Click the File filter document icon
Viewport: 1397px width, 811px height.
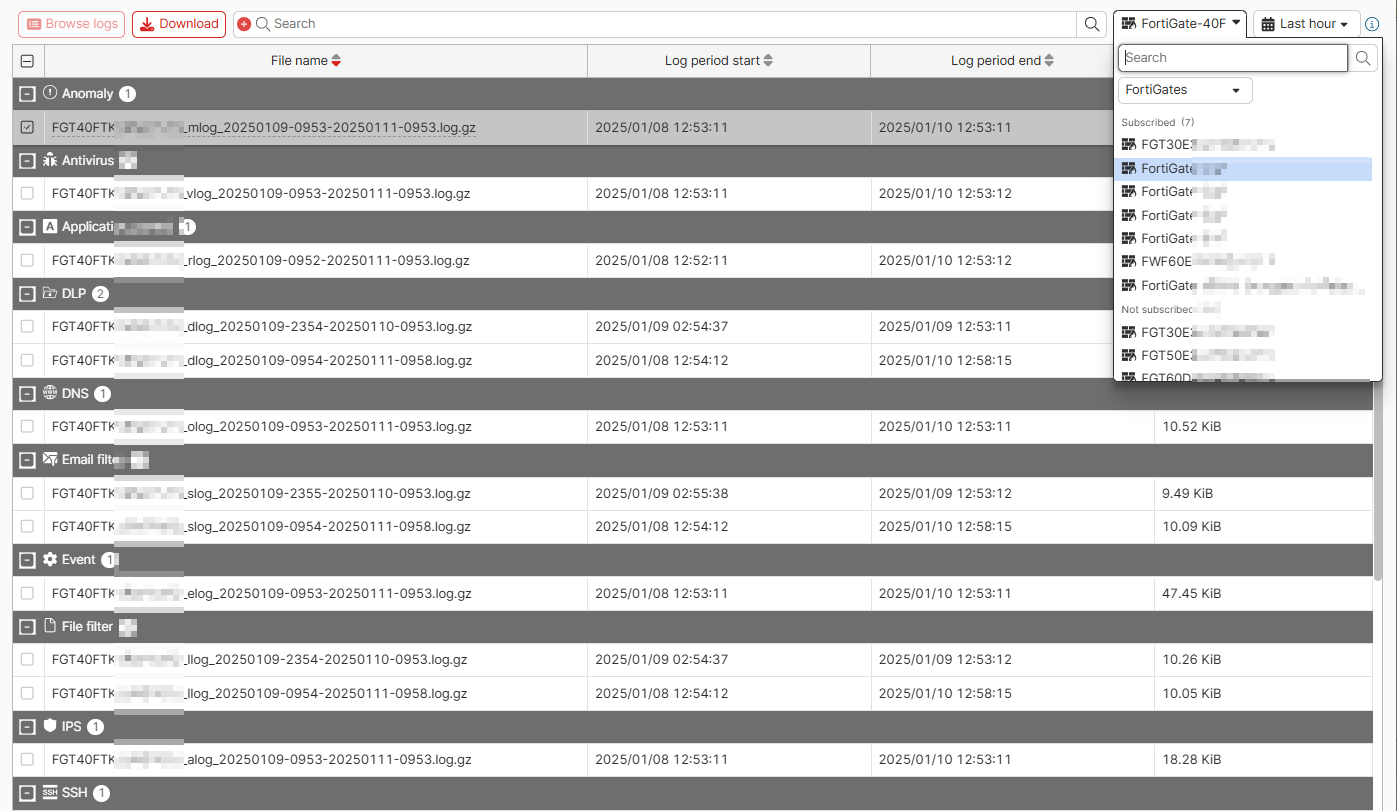click(x=50, y=626)
